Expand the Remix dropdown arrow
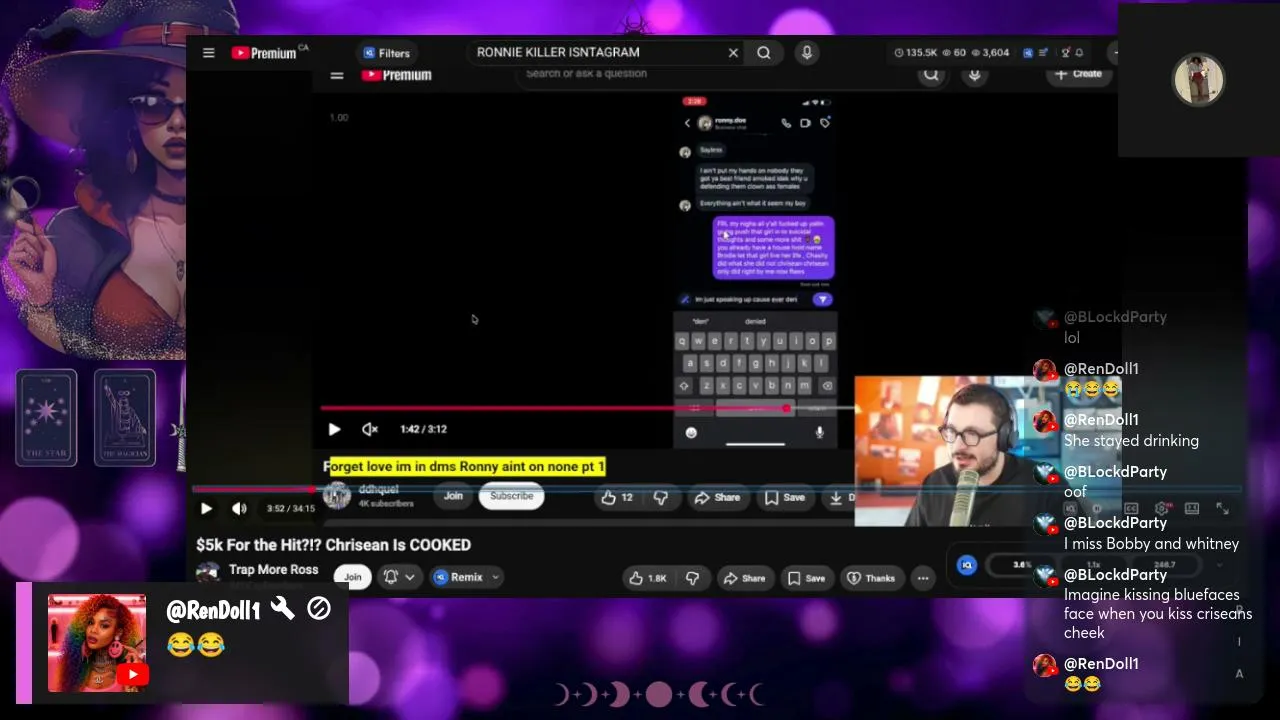This screenshot has height=720, width=1280. 495,577
